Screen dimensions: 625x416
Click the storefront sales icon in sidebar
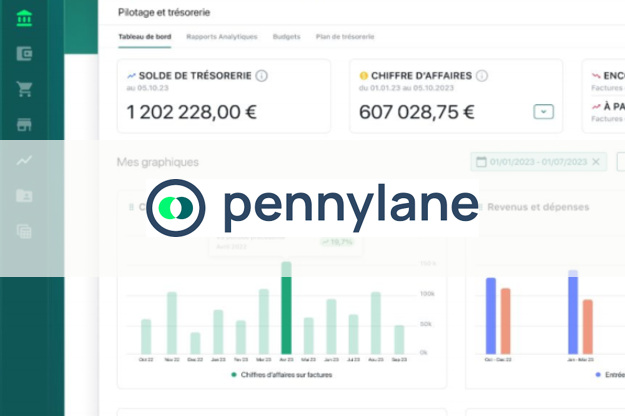point(24,125)
